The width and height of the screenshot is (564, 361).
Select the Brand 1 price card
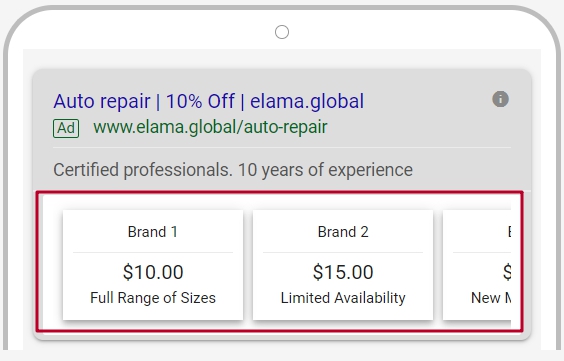[x=153, y=265]
